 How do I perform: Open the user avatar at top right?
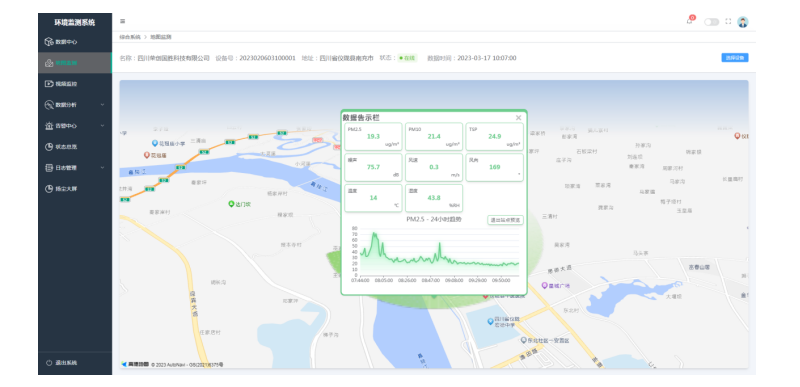[742, 22]
